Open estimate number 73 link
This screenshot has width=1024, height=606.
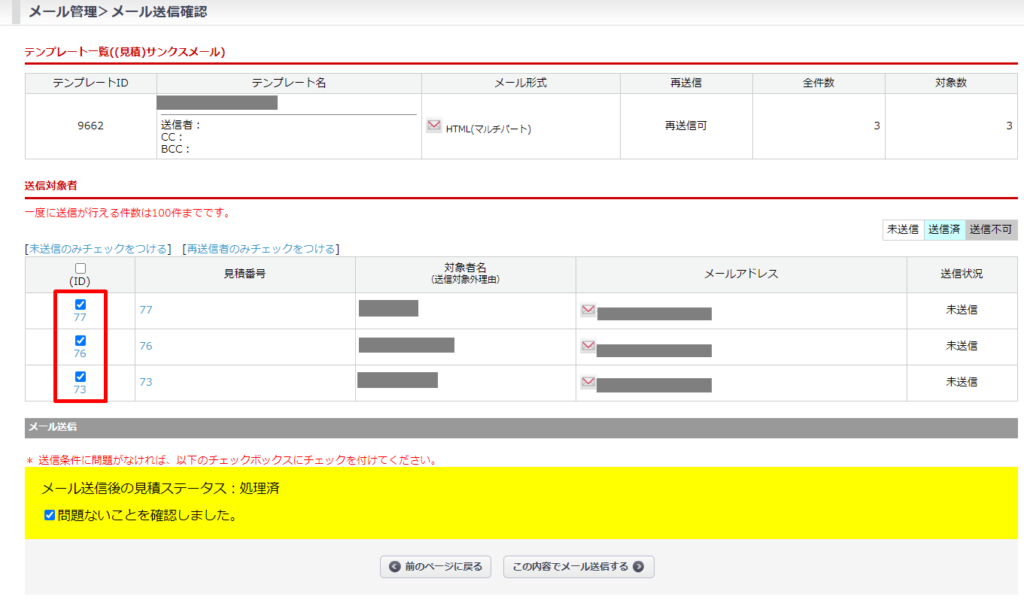[x=146, y=381]
